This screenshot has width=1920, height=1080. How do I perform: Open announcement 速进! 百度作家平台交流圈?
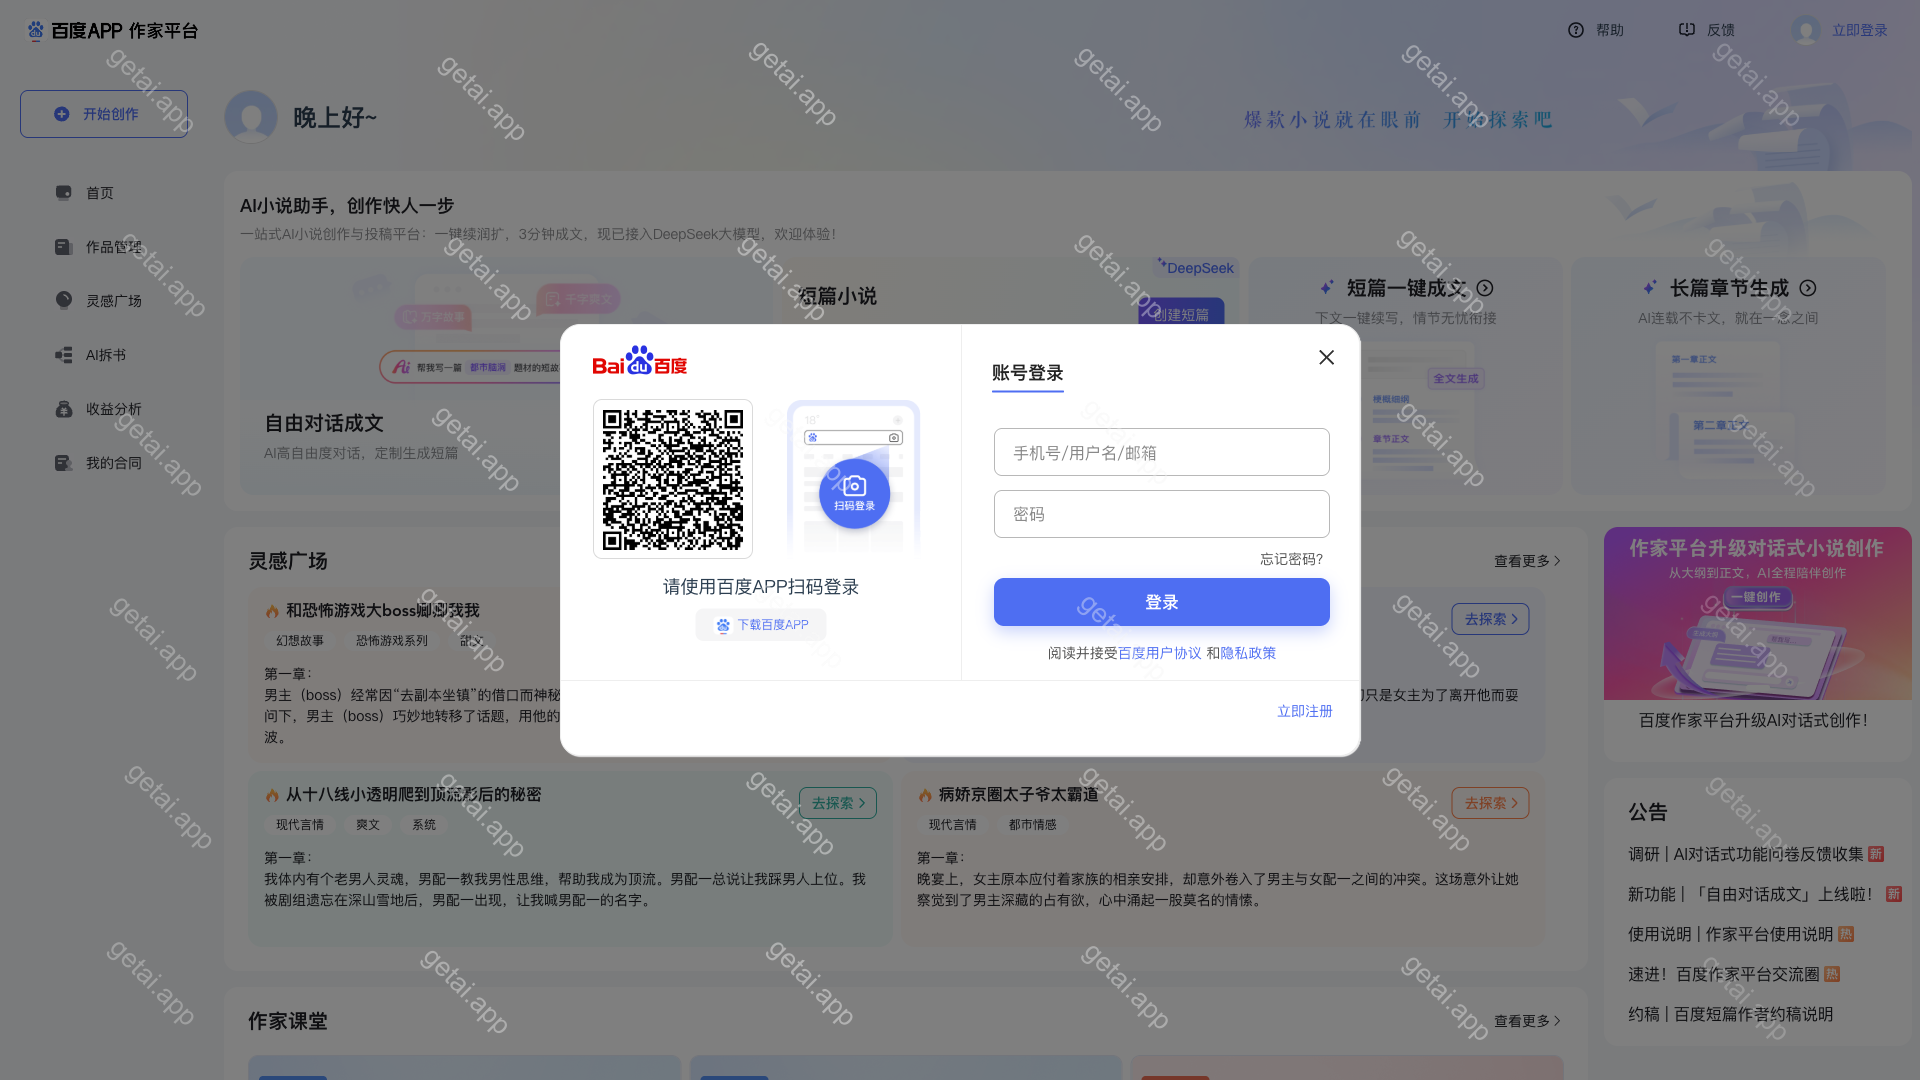click(x=1734, y=974)
